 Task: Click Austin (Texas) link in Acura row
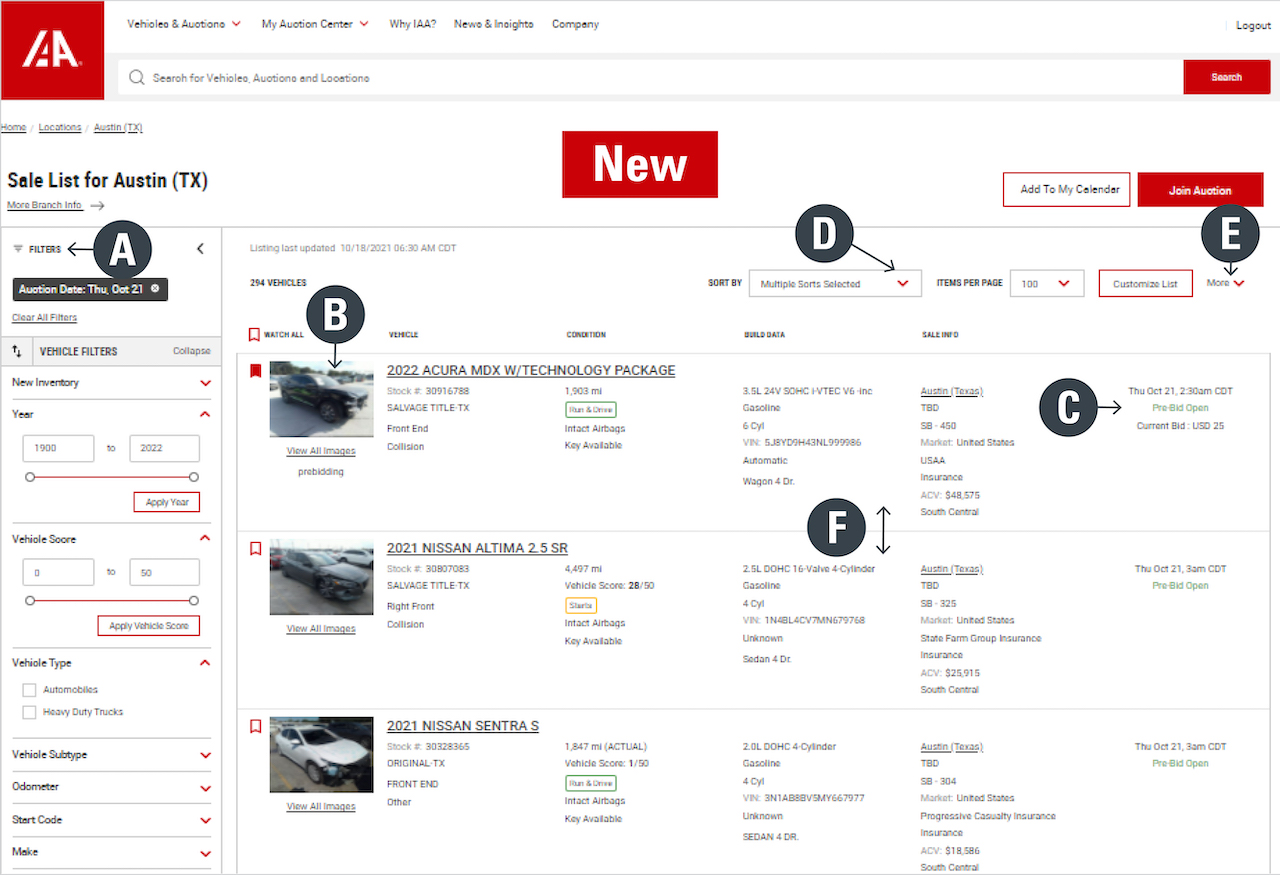(952, 391)
